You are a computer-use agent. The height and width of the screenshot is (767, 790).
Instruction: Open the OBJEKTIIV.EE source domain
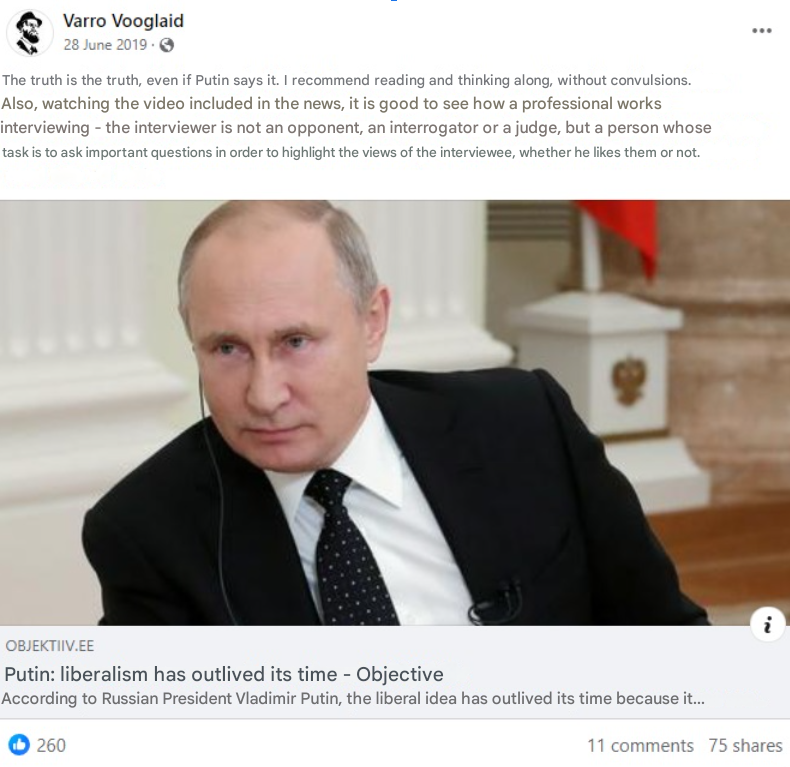click(x=49, y=646)
